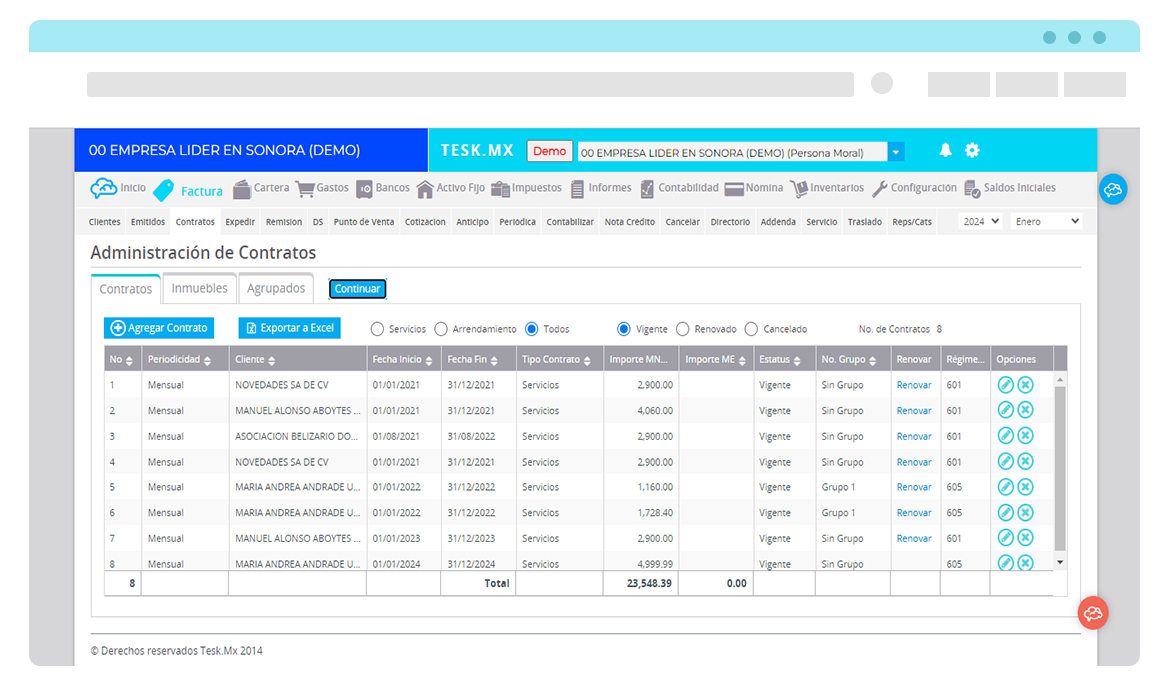Click Renovar on contract row 5
Image resolution: width=1172 pixels, height=686 pixels.
(x=914, y=486)
